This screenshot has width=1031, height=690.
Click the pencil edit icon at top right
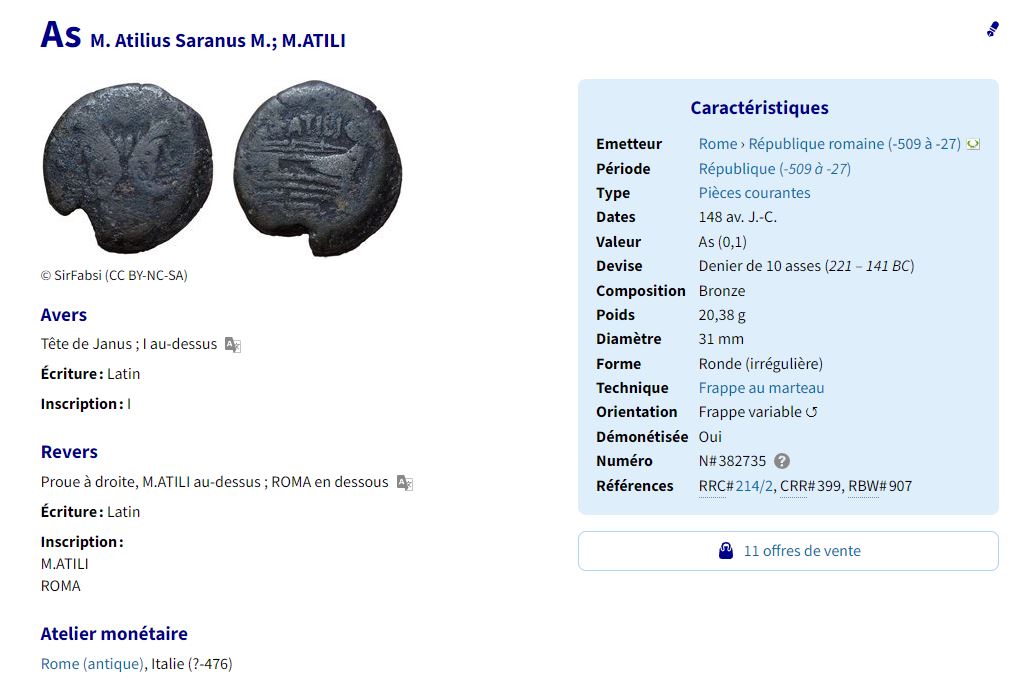click(x=992, y=28)
